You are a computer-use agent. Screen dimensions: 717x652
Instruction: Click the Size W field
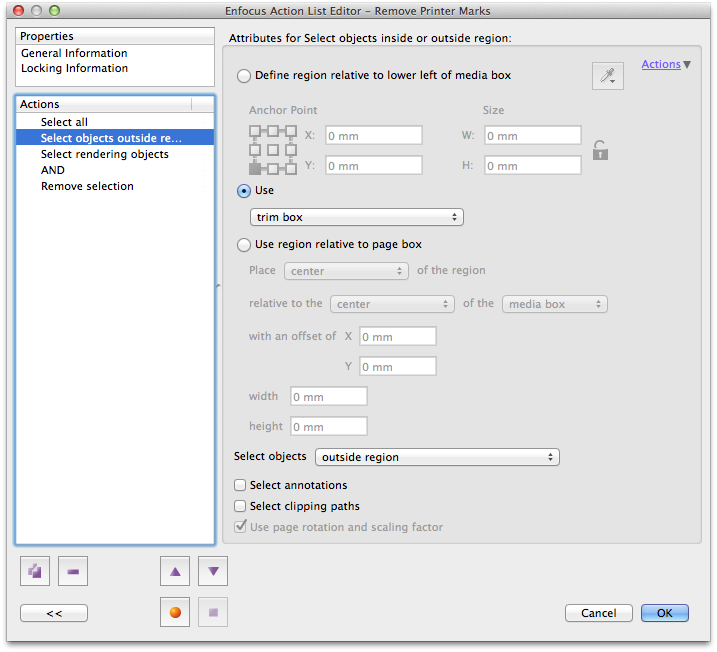click(x=533, y=136)
